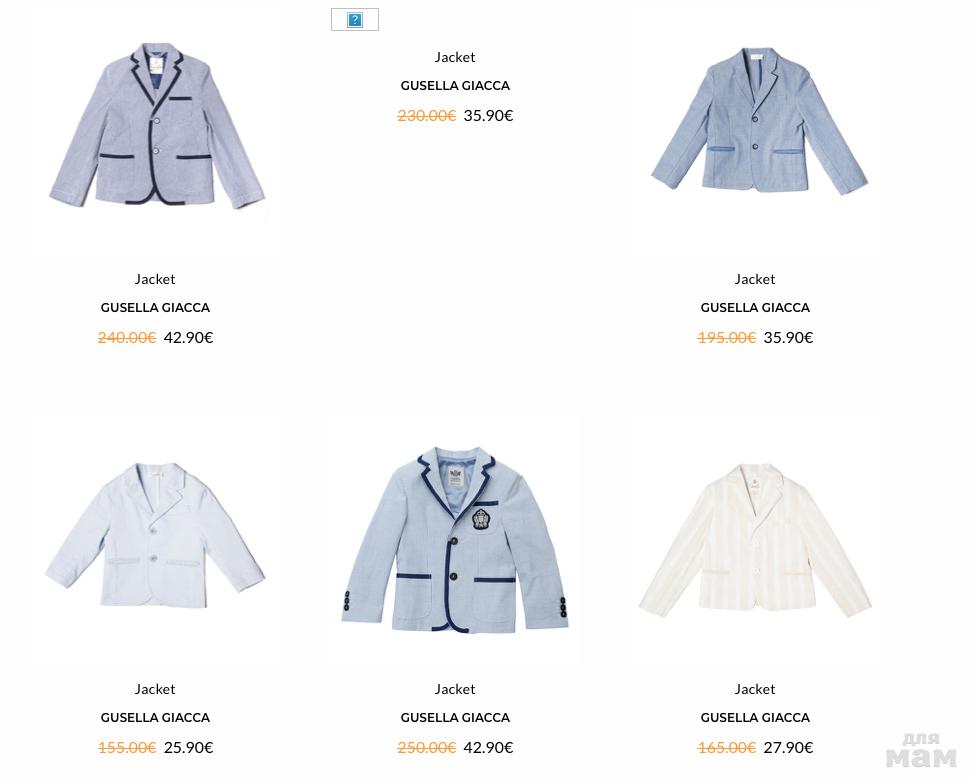Click the Jacket label above 155.00€ item
This screenshot has height=782, width=972.
[x=155, y=689]
